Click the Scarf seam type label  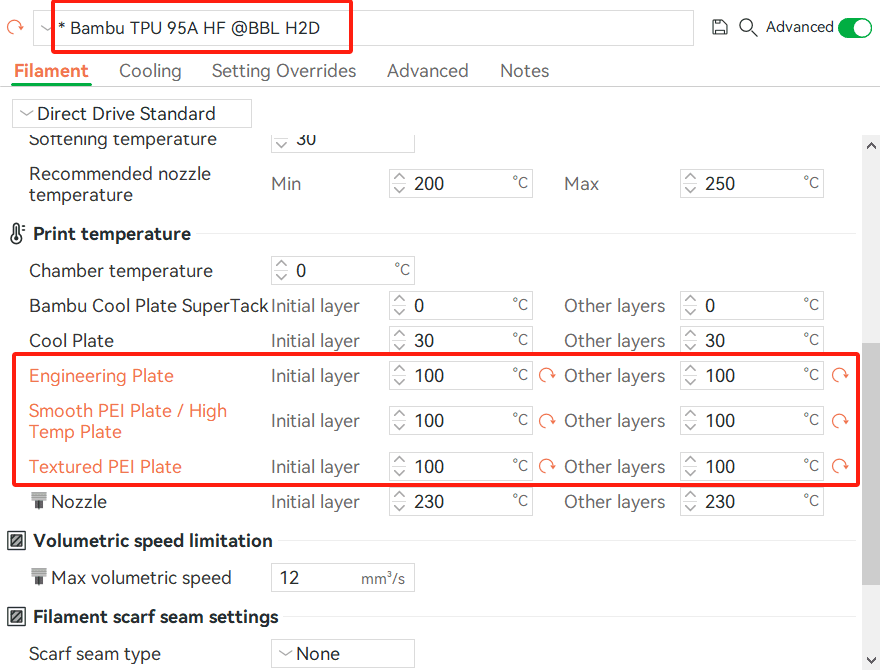(95, 654)
